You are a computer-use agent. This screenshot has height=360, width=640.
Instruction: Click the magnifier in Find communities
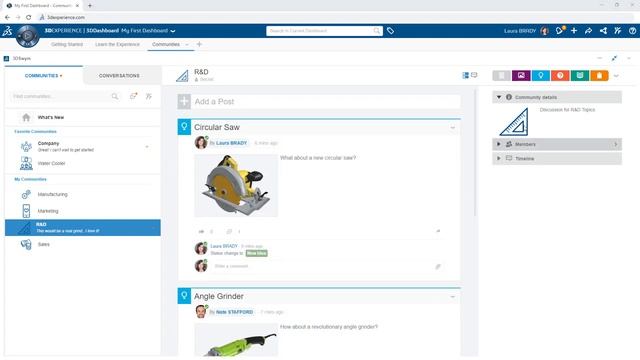[115, 96]
